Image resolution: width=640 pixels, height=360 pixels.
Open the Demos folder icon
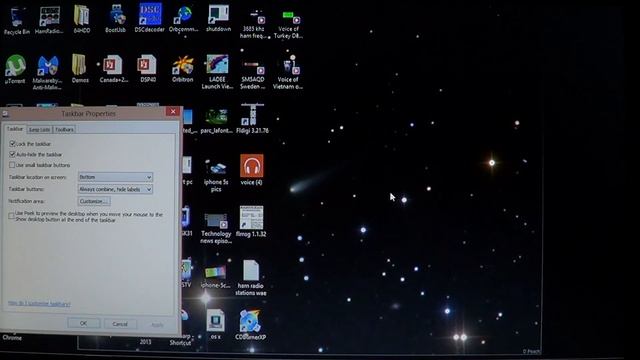tap(80, 69)
